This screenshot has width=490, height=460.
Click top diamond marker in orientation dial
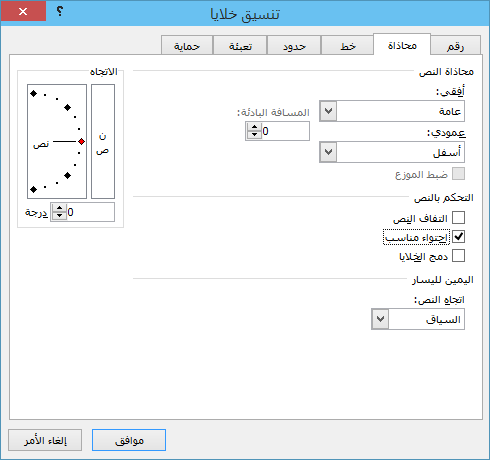(x=33, y=93)
